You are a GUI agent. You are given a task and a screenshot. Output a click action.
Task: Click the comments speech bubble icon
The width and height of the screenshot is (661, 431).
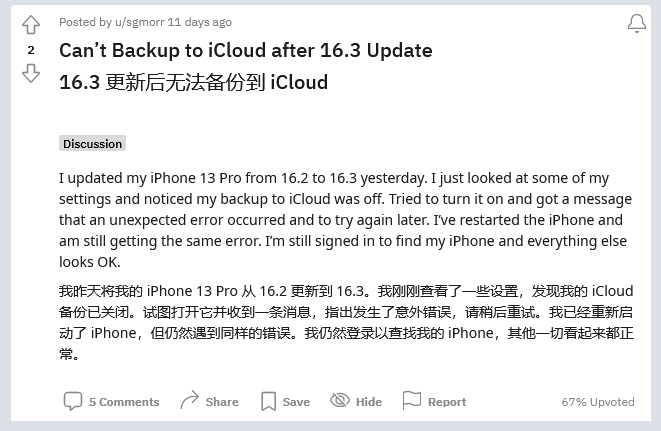click(x=73, y=401)
